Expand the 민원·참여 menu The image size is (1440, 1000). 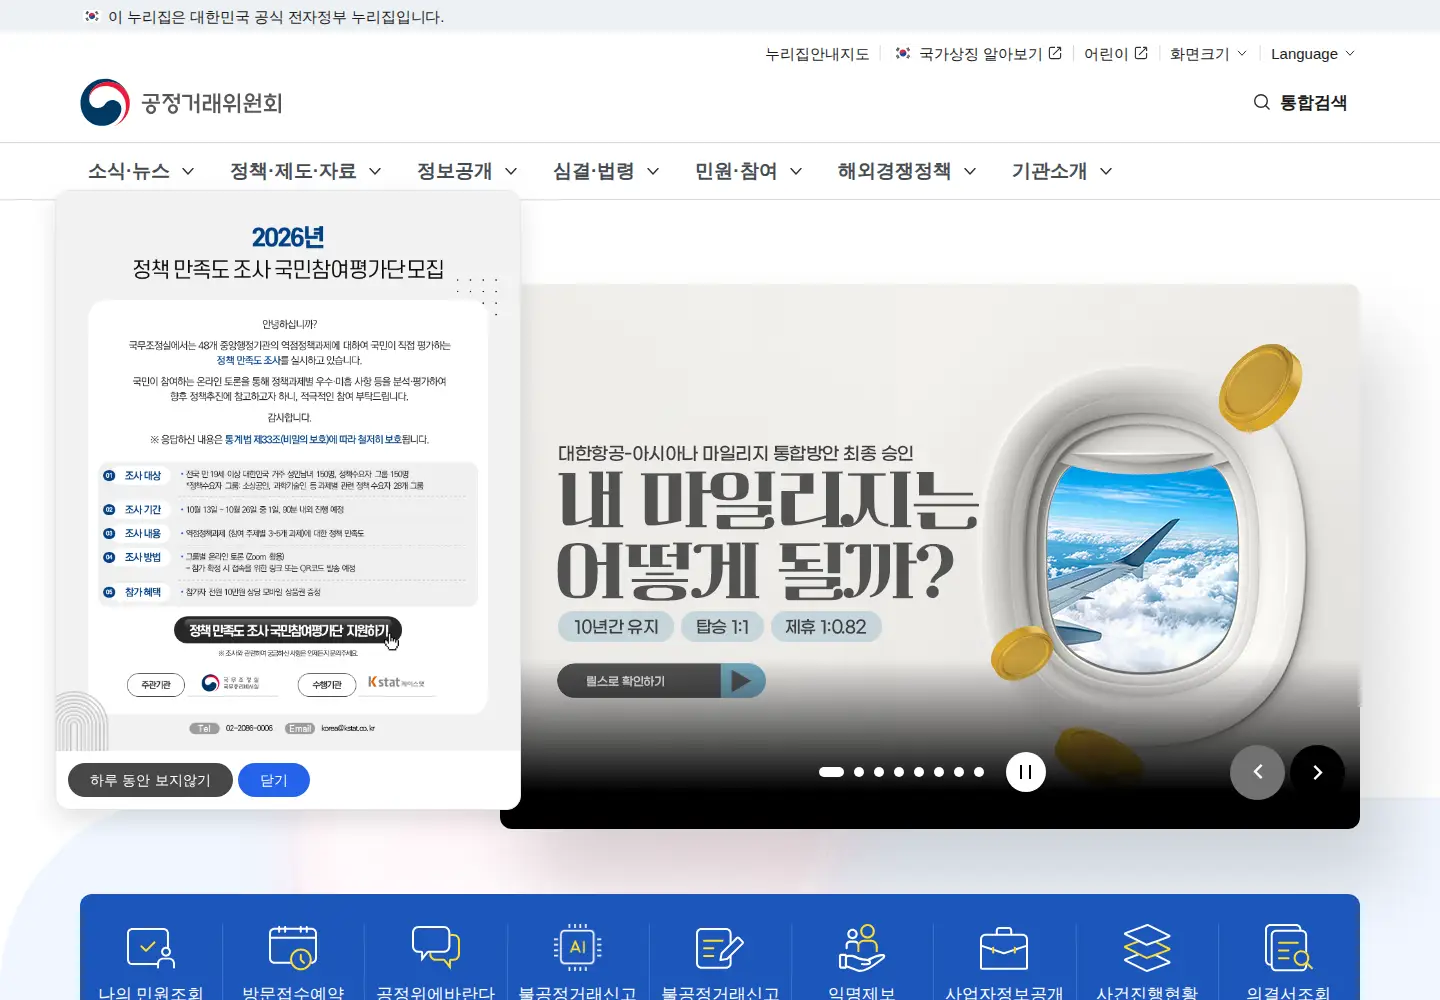point(749,171)
